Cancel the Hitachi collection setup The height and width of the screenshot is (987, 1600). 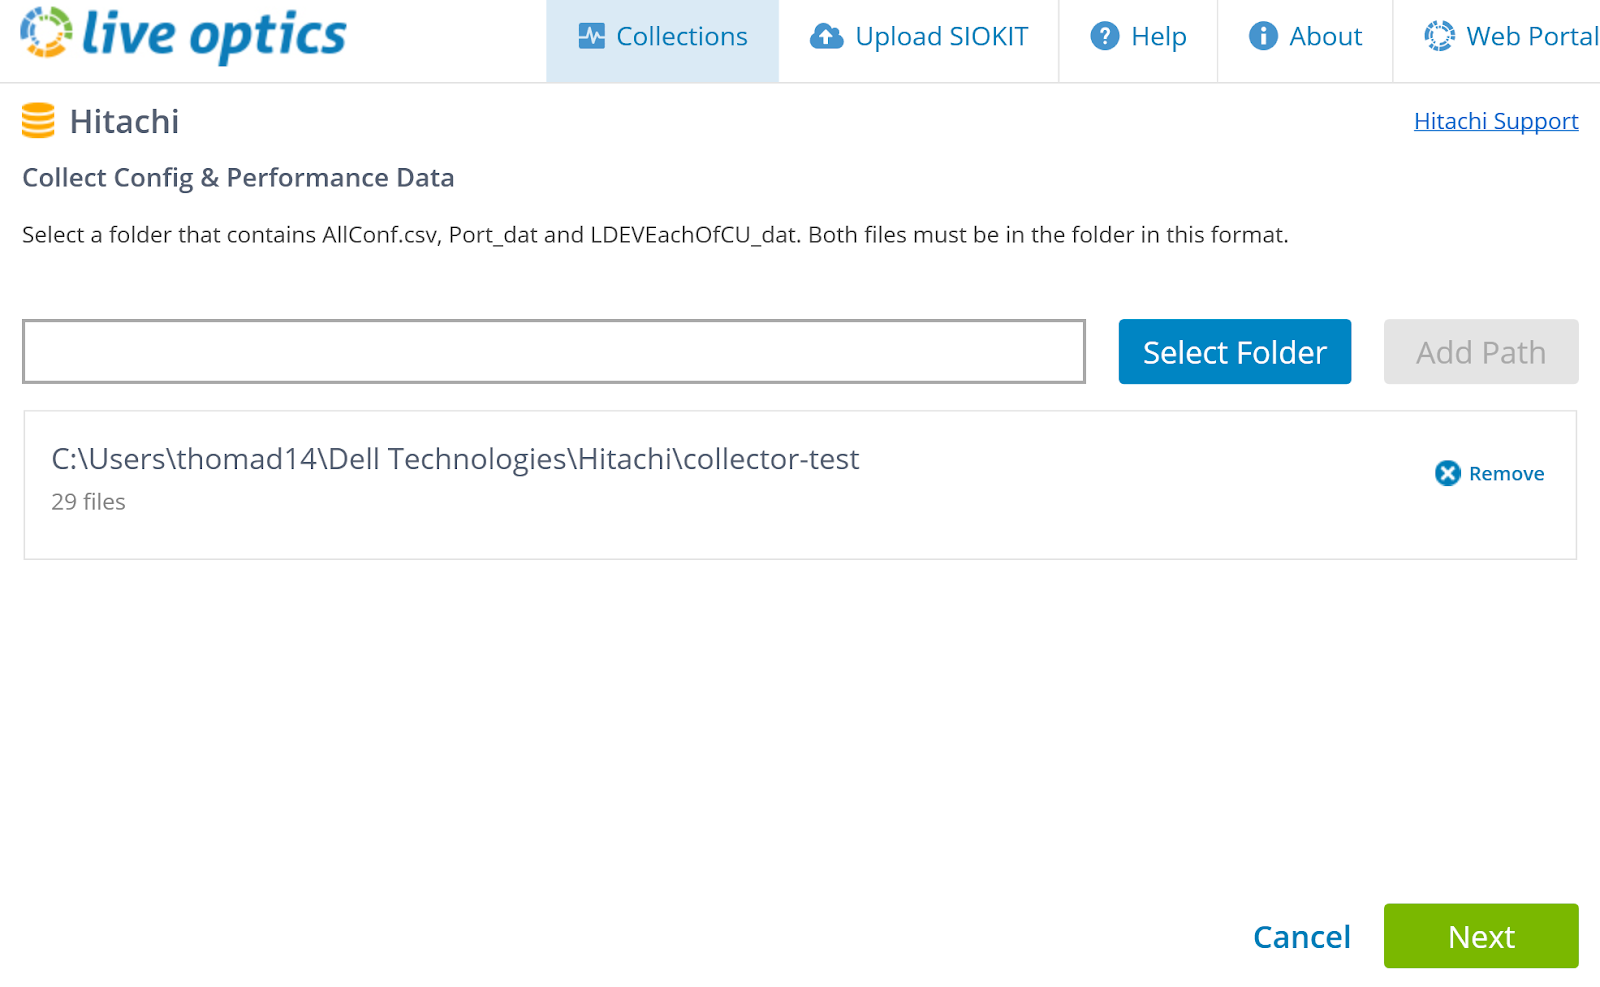pyautogui.click(x=1301, y=937)
